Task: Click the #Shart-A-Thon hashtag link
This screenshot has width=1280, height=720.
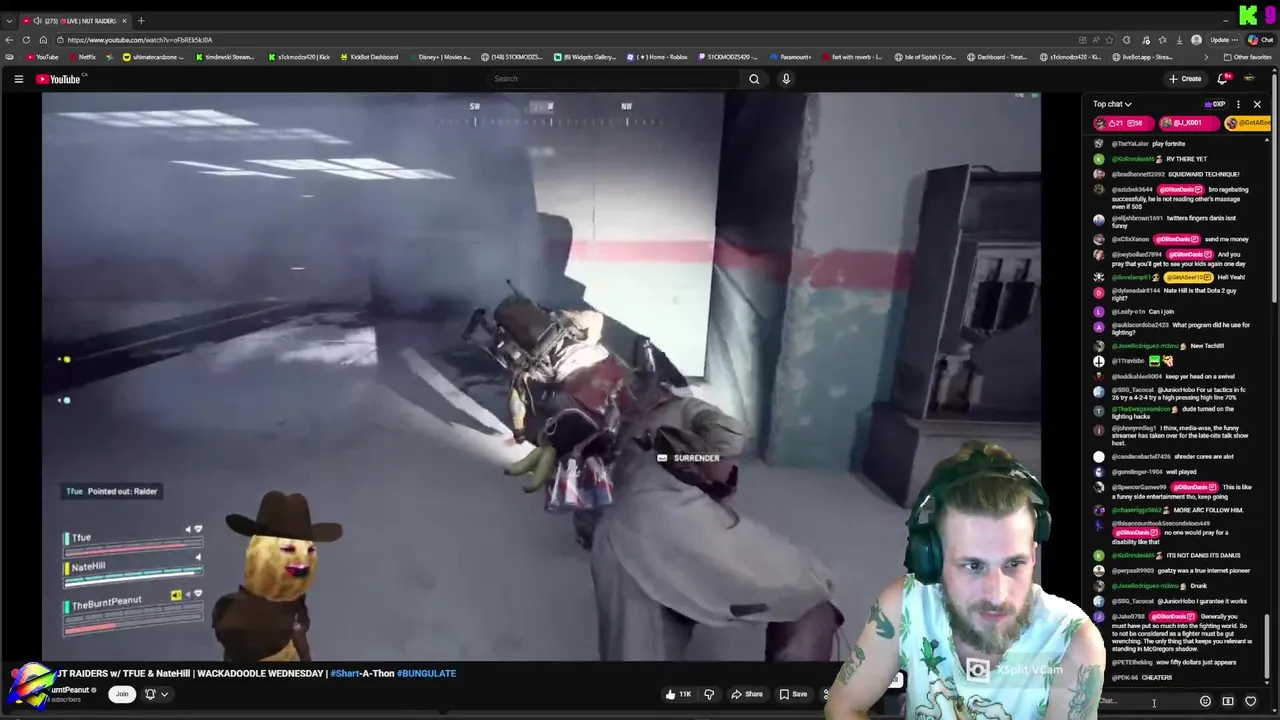Action: click(x=362, y=673)
